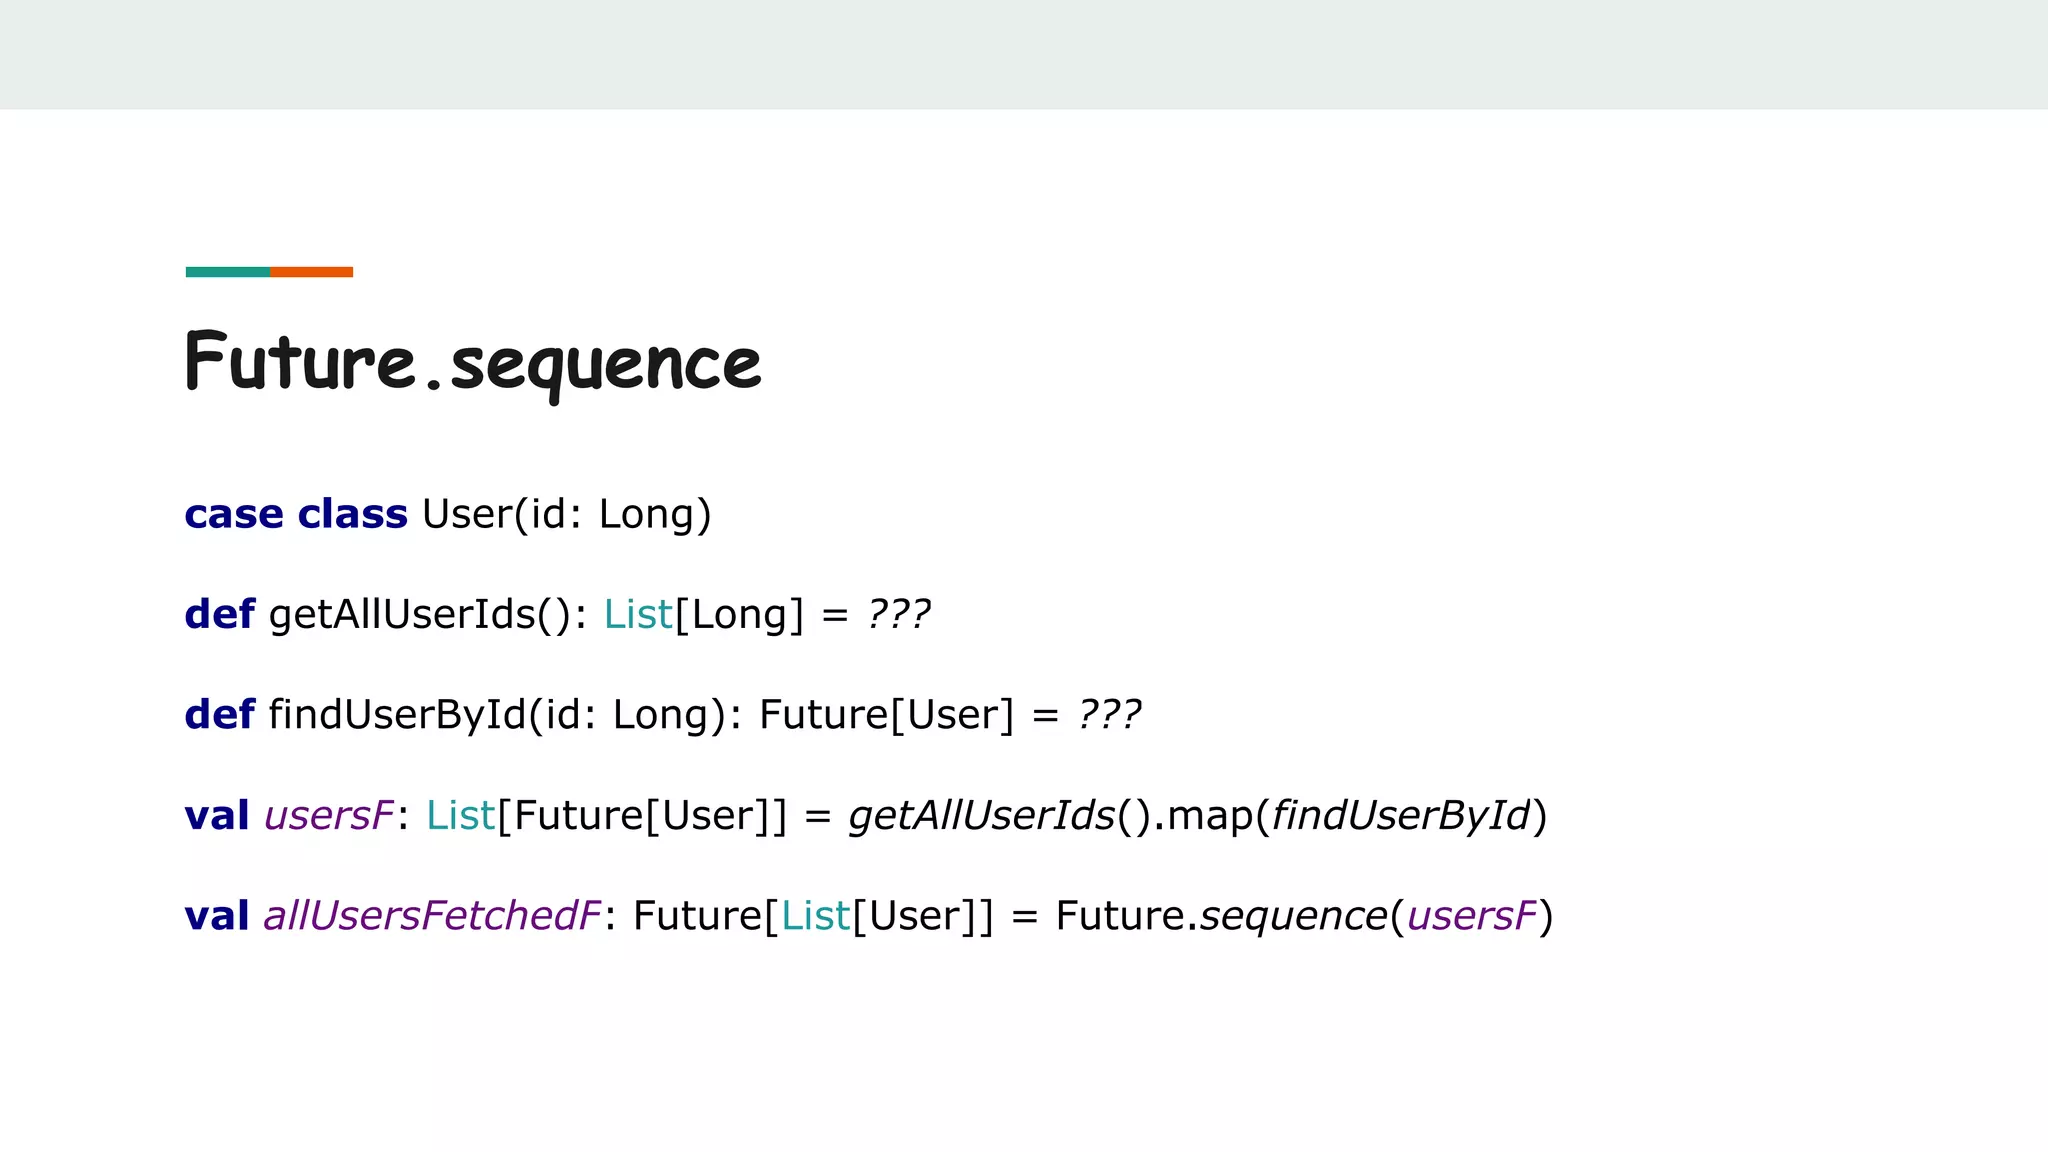Click the teal 'List' in Future[List[User]]
This screenshot has width=2048, height=1152.
click(815, 916)
